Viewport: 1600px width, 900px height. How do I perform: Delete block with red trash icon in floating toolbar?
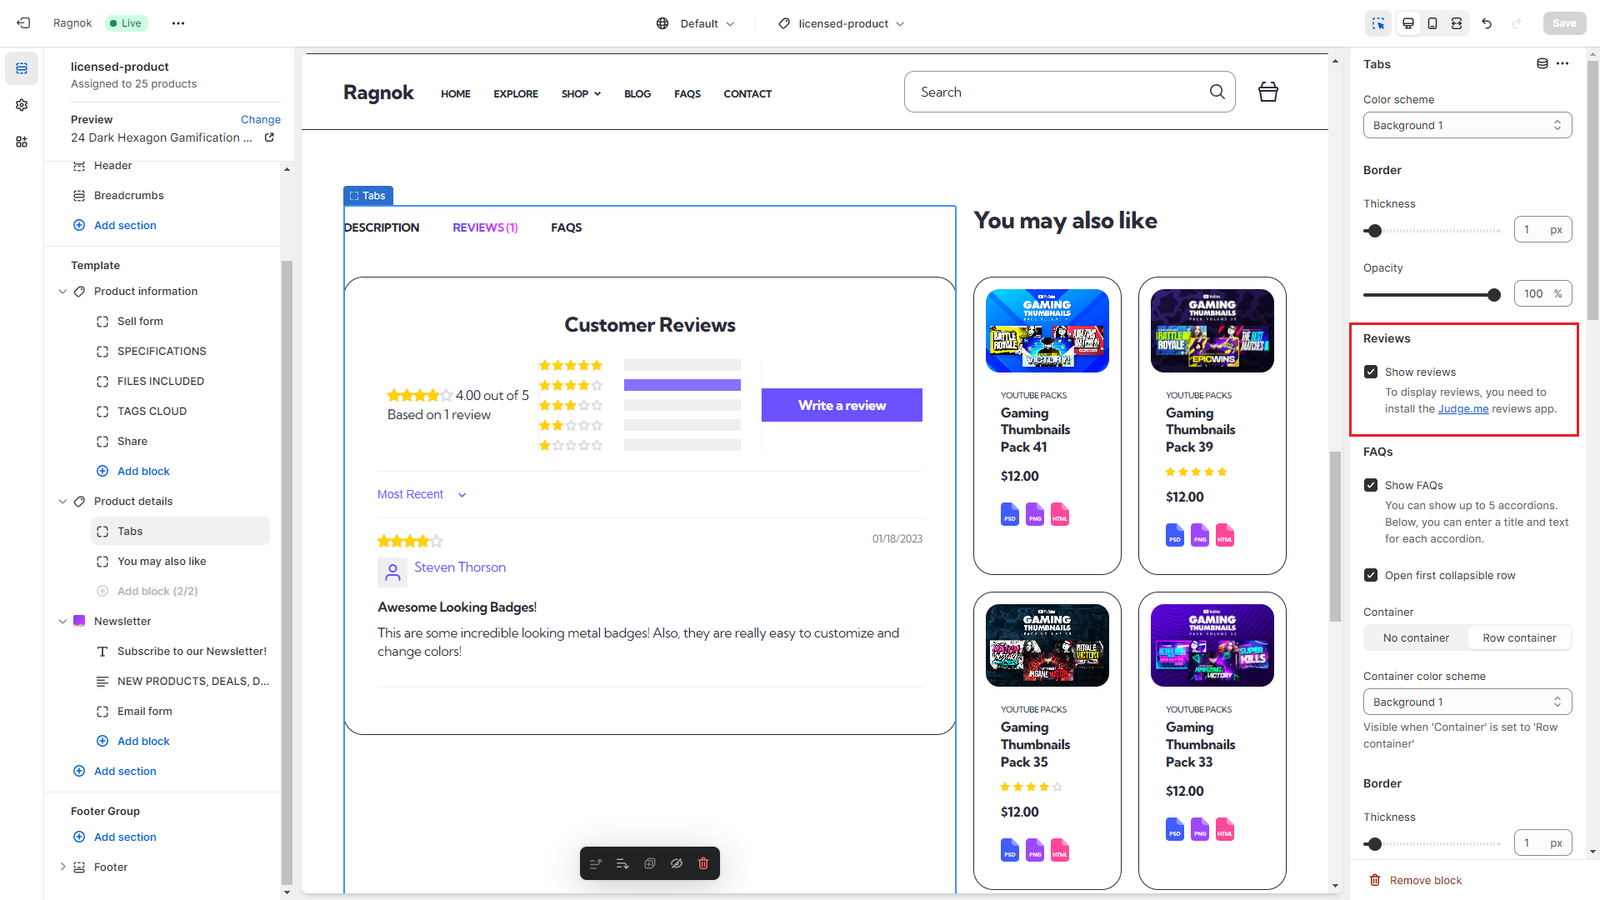703,863
